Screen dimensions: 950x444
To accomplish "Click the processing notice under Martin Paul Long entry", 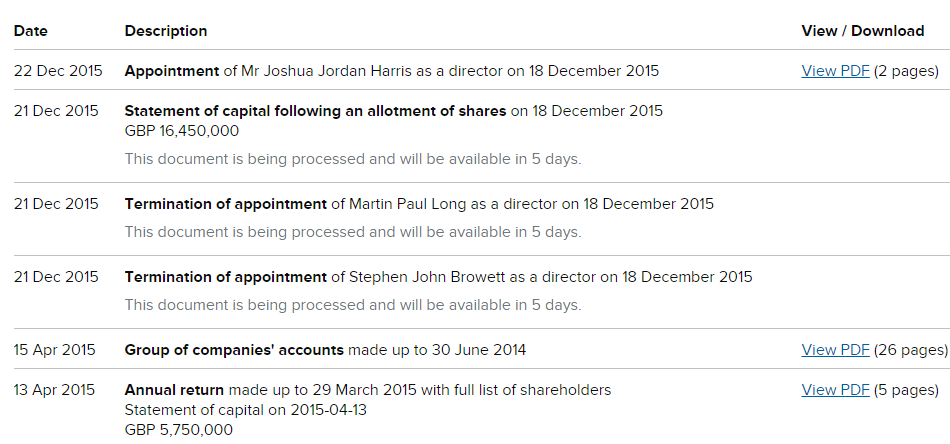I will click(x=353, y=232).
